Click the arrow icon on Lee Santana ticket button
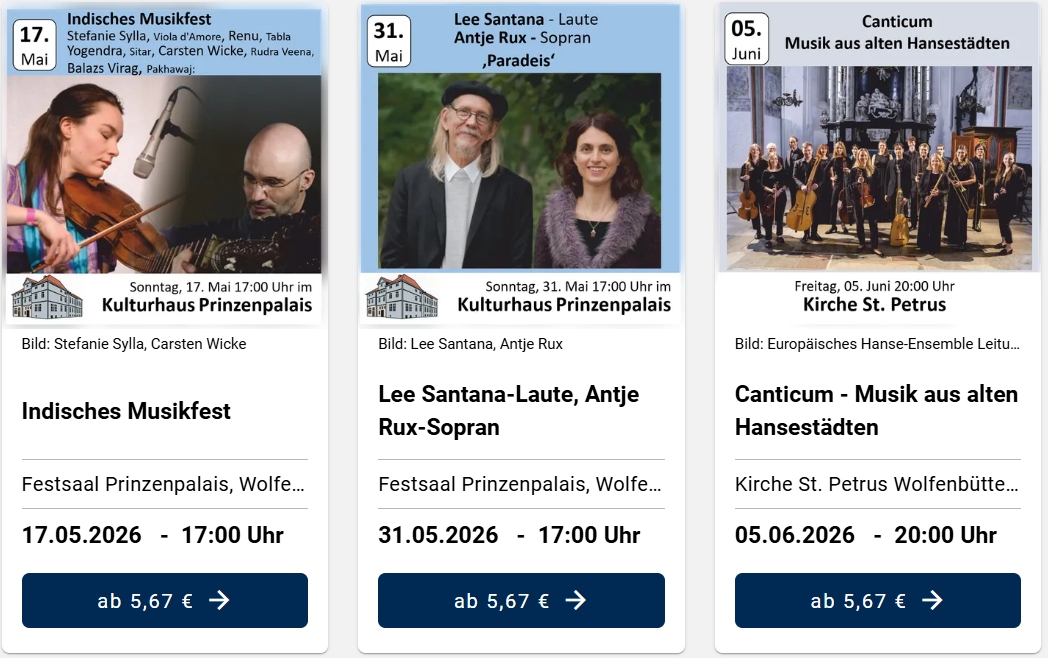The width and height of the screenshot is (1048, 658). click(x=575, y=600)
